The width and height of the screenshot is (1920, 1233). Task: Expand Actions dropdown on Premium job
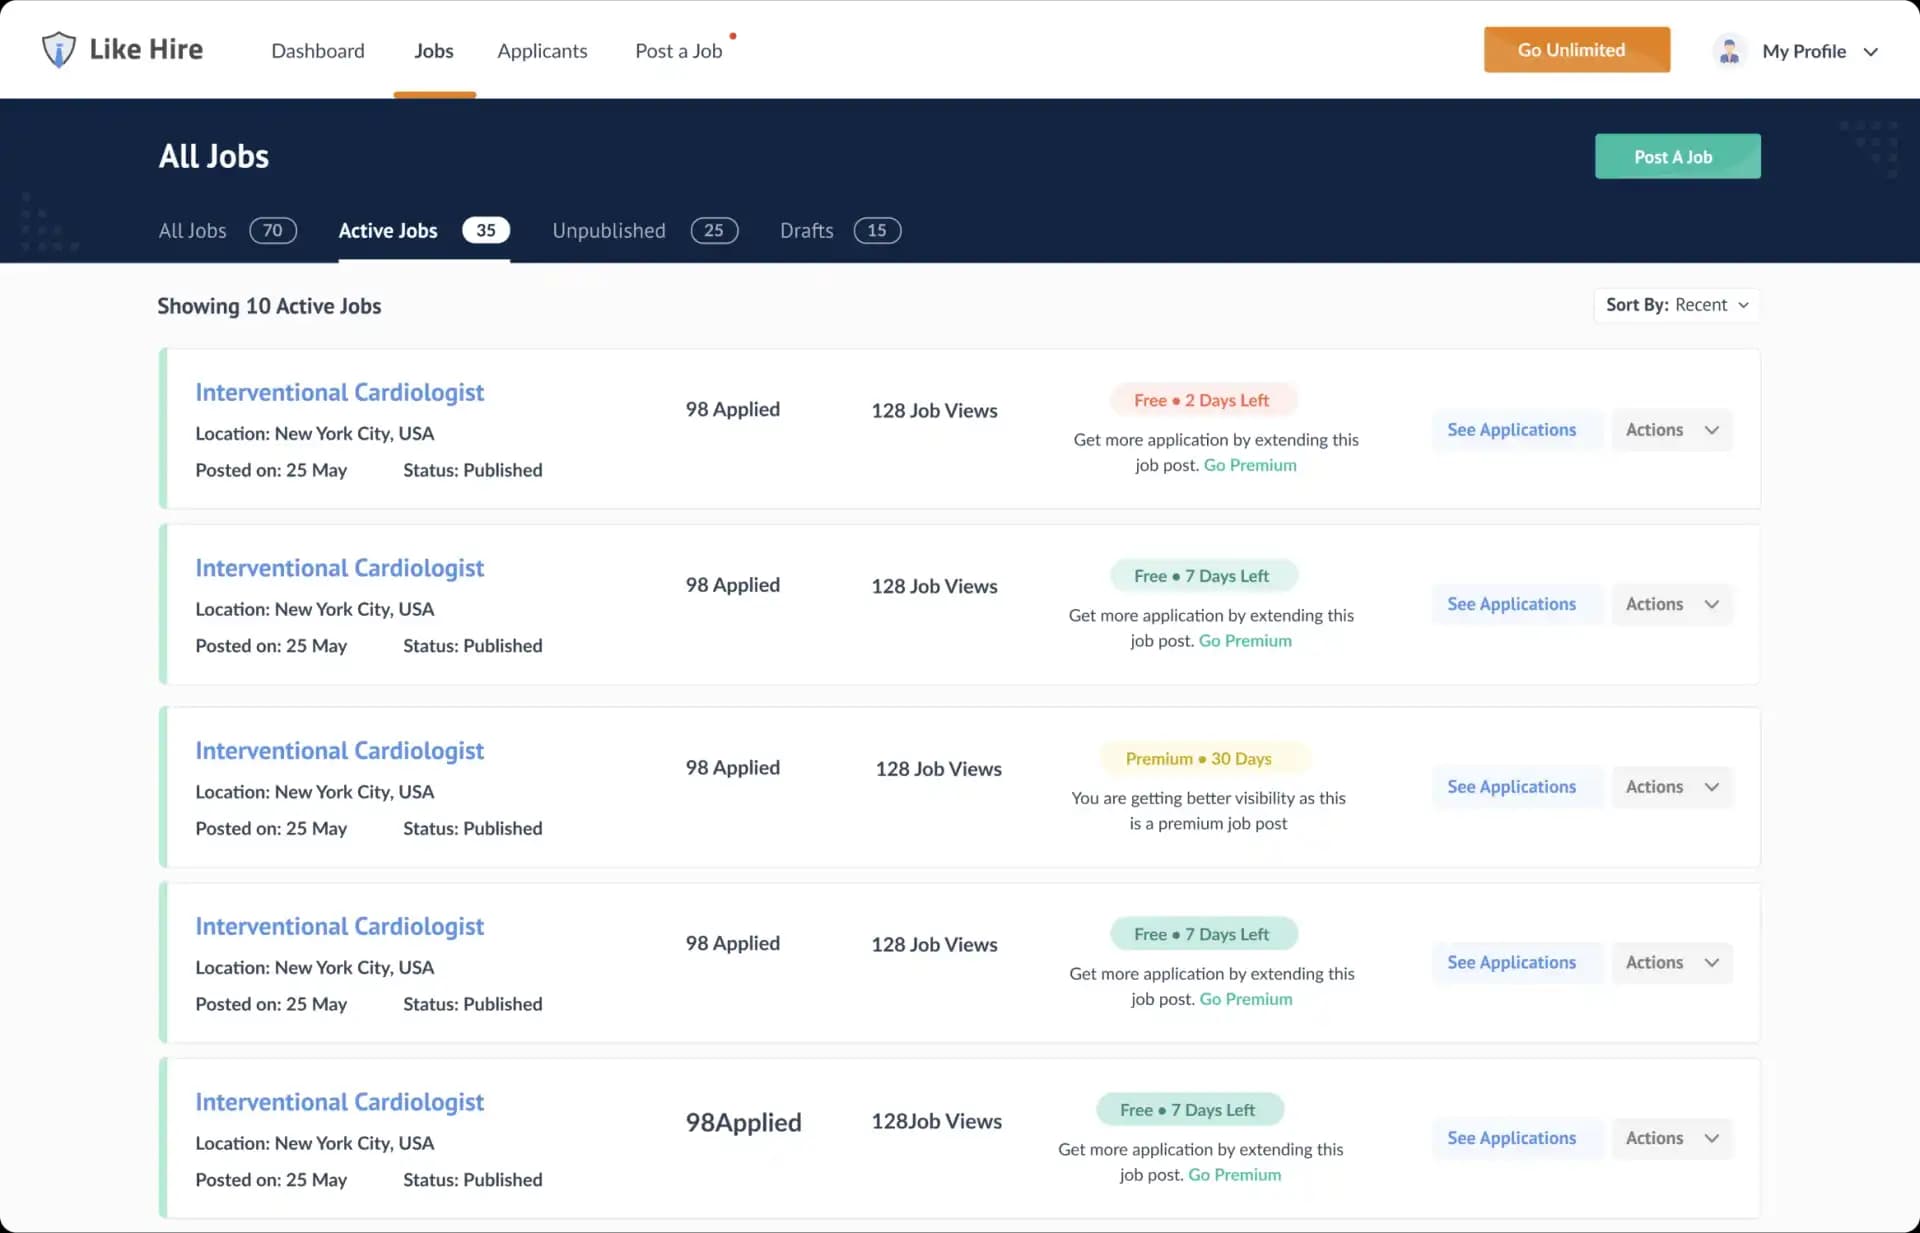coord(1671,787)
